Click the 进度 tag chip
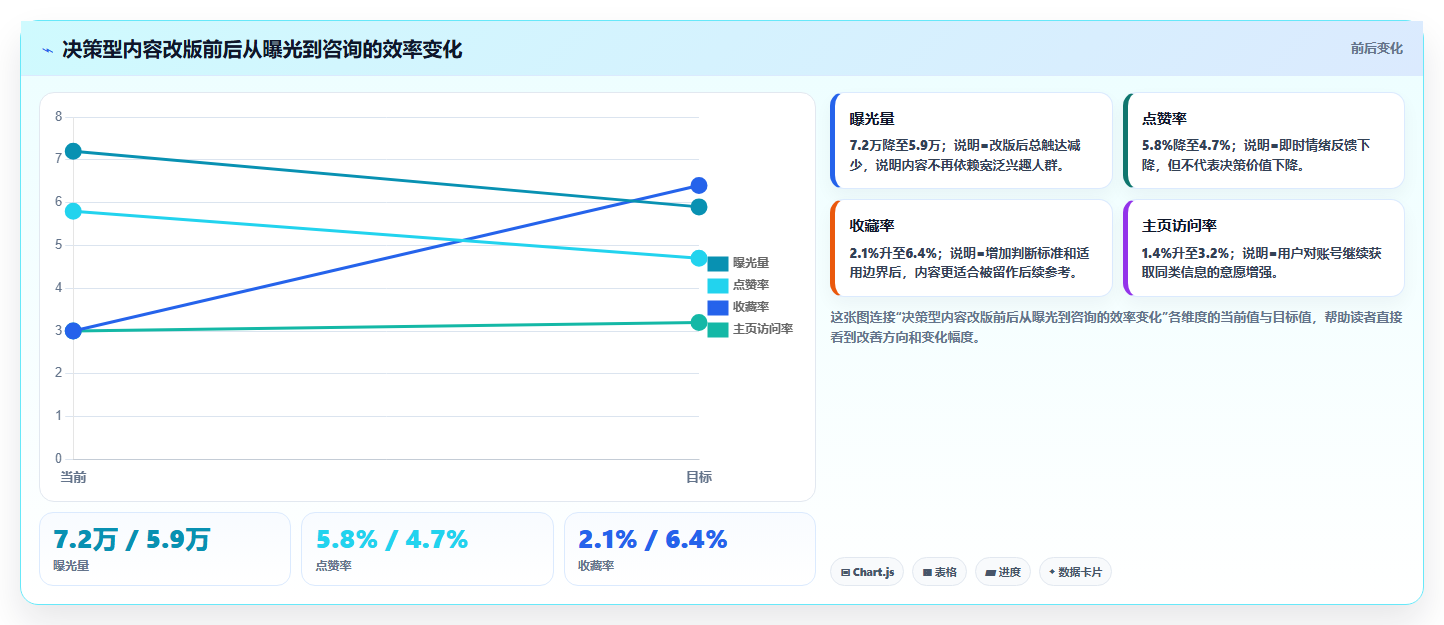This screenshot has height=625, width=1444. [x=1003, y=572]
